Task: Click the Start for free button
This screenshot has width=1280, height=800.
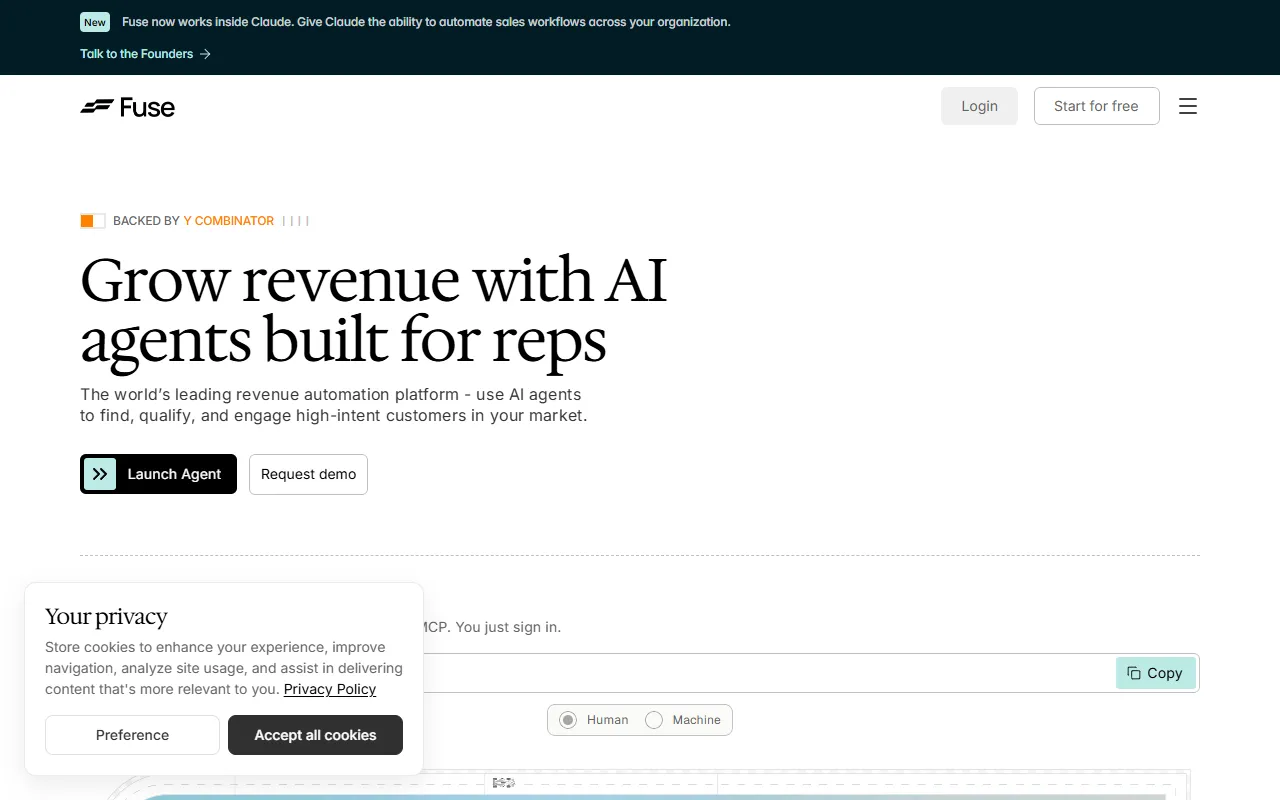Action: [x=1096, y=106]
